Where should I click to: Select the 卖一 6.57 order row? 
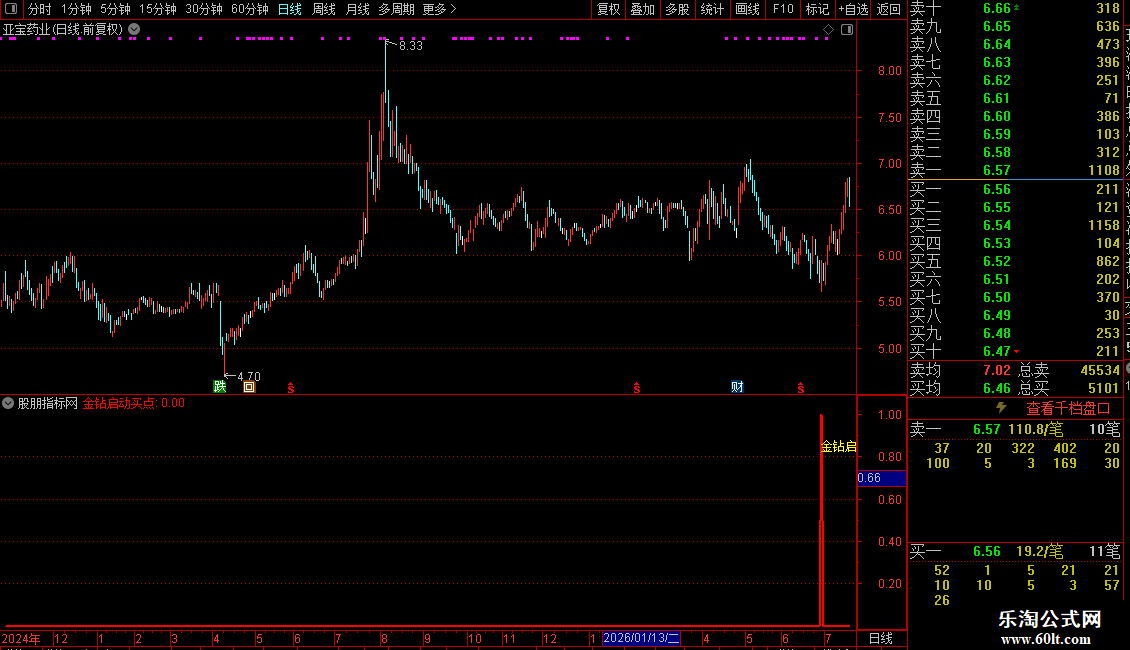[1015, 170]
